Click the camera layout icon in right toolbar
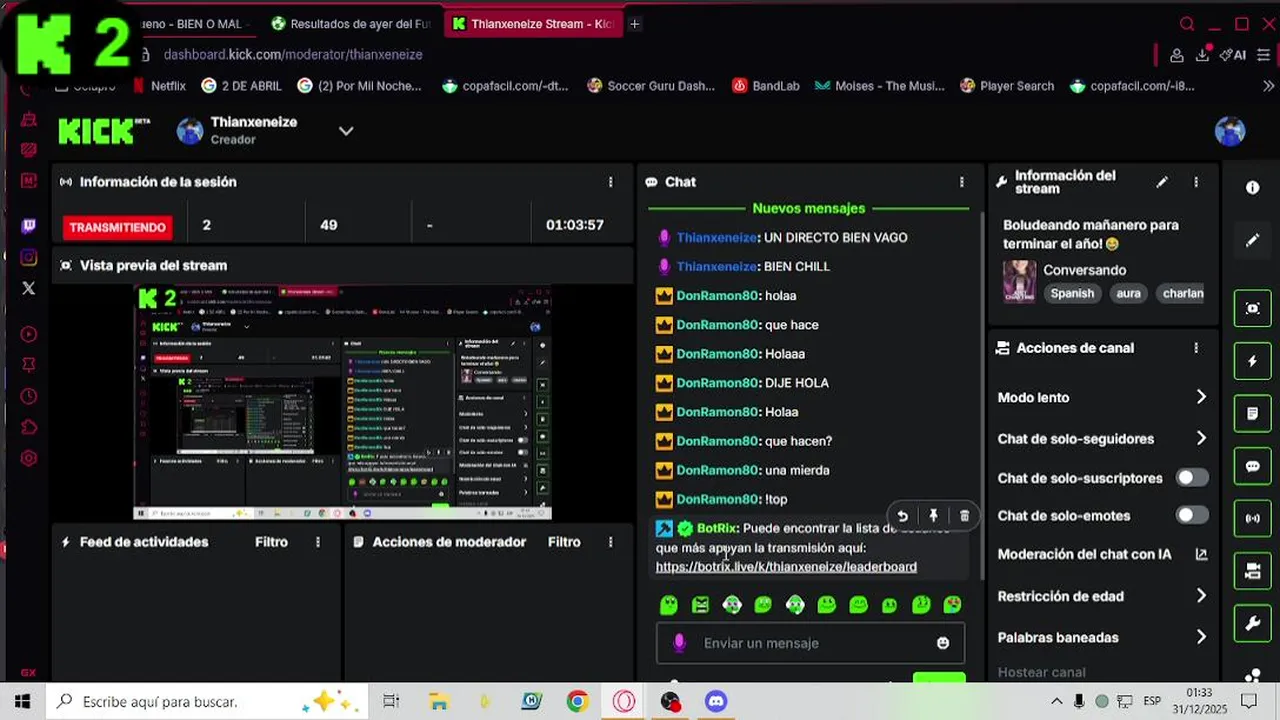 [1252, 572]
